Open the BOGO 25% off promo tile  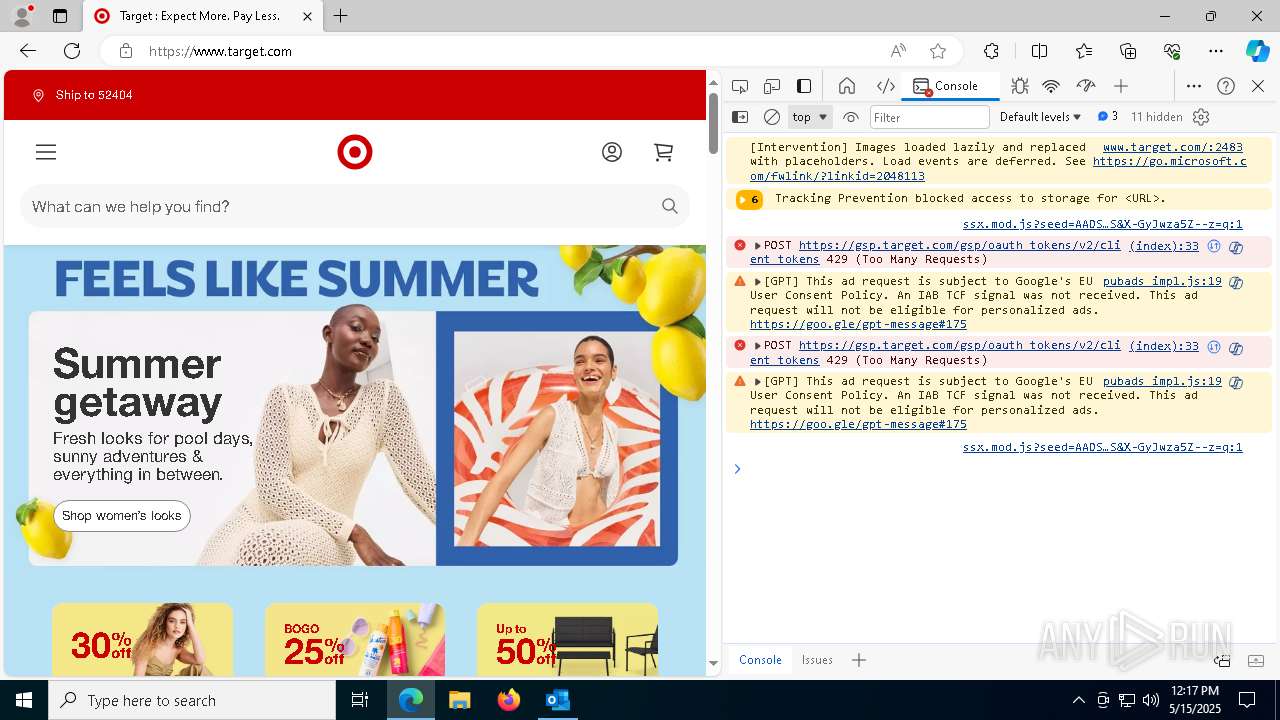pyautogui.click(x=355, y=640)
